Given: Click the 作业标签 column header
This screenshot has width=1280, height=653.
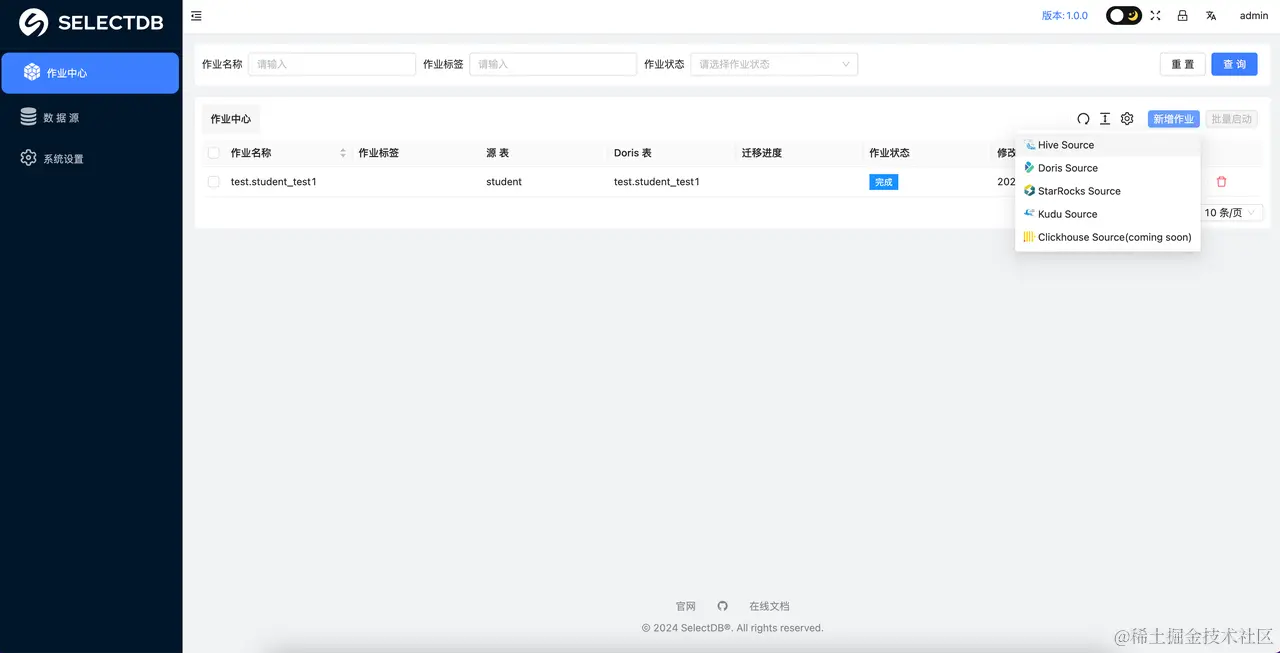Looking at the screenshot, I should (379, 153).
